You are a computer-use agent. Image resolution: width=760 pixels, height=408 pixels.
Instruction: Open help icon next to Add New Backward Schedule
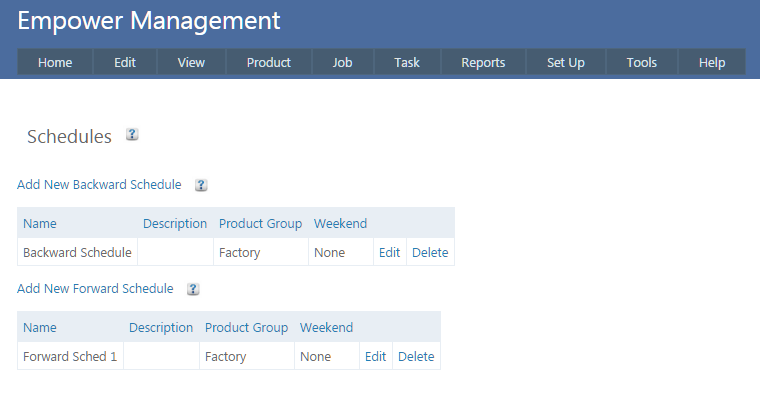coord(201,185)
